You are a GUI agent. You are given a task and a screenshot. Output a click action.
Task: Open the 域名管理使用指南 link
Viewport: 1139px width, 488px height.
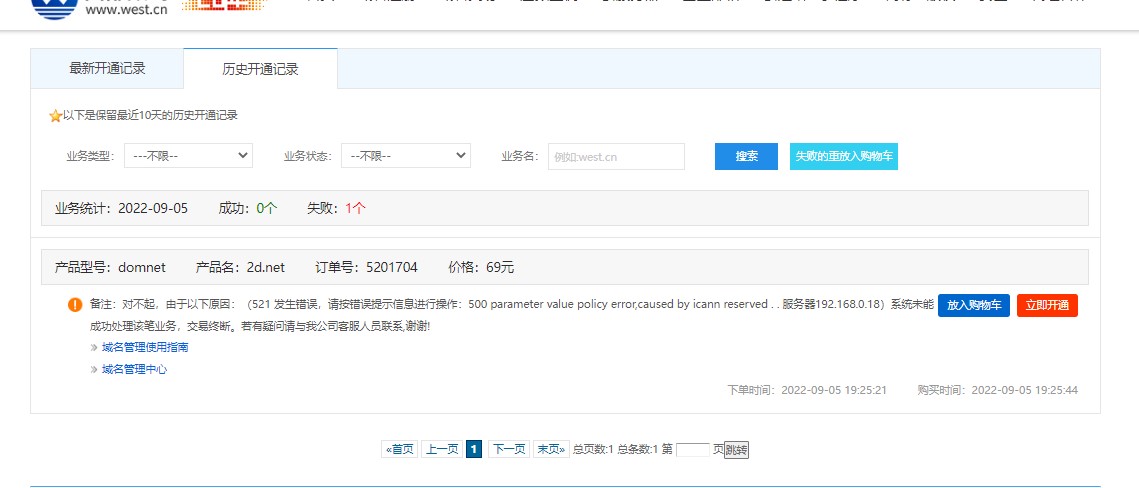pyautogui.click(x=145, y=347)
